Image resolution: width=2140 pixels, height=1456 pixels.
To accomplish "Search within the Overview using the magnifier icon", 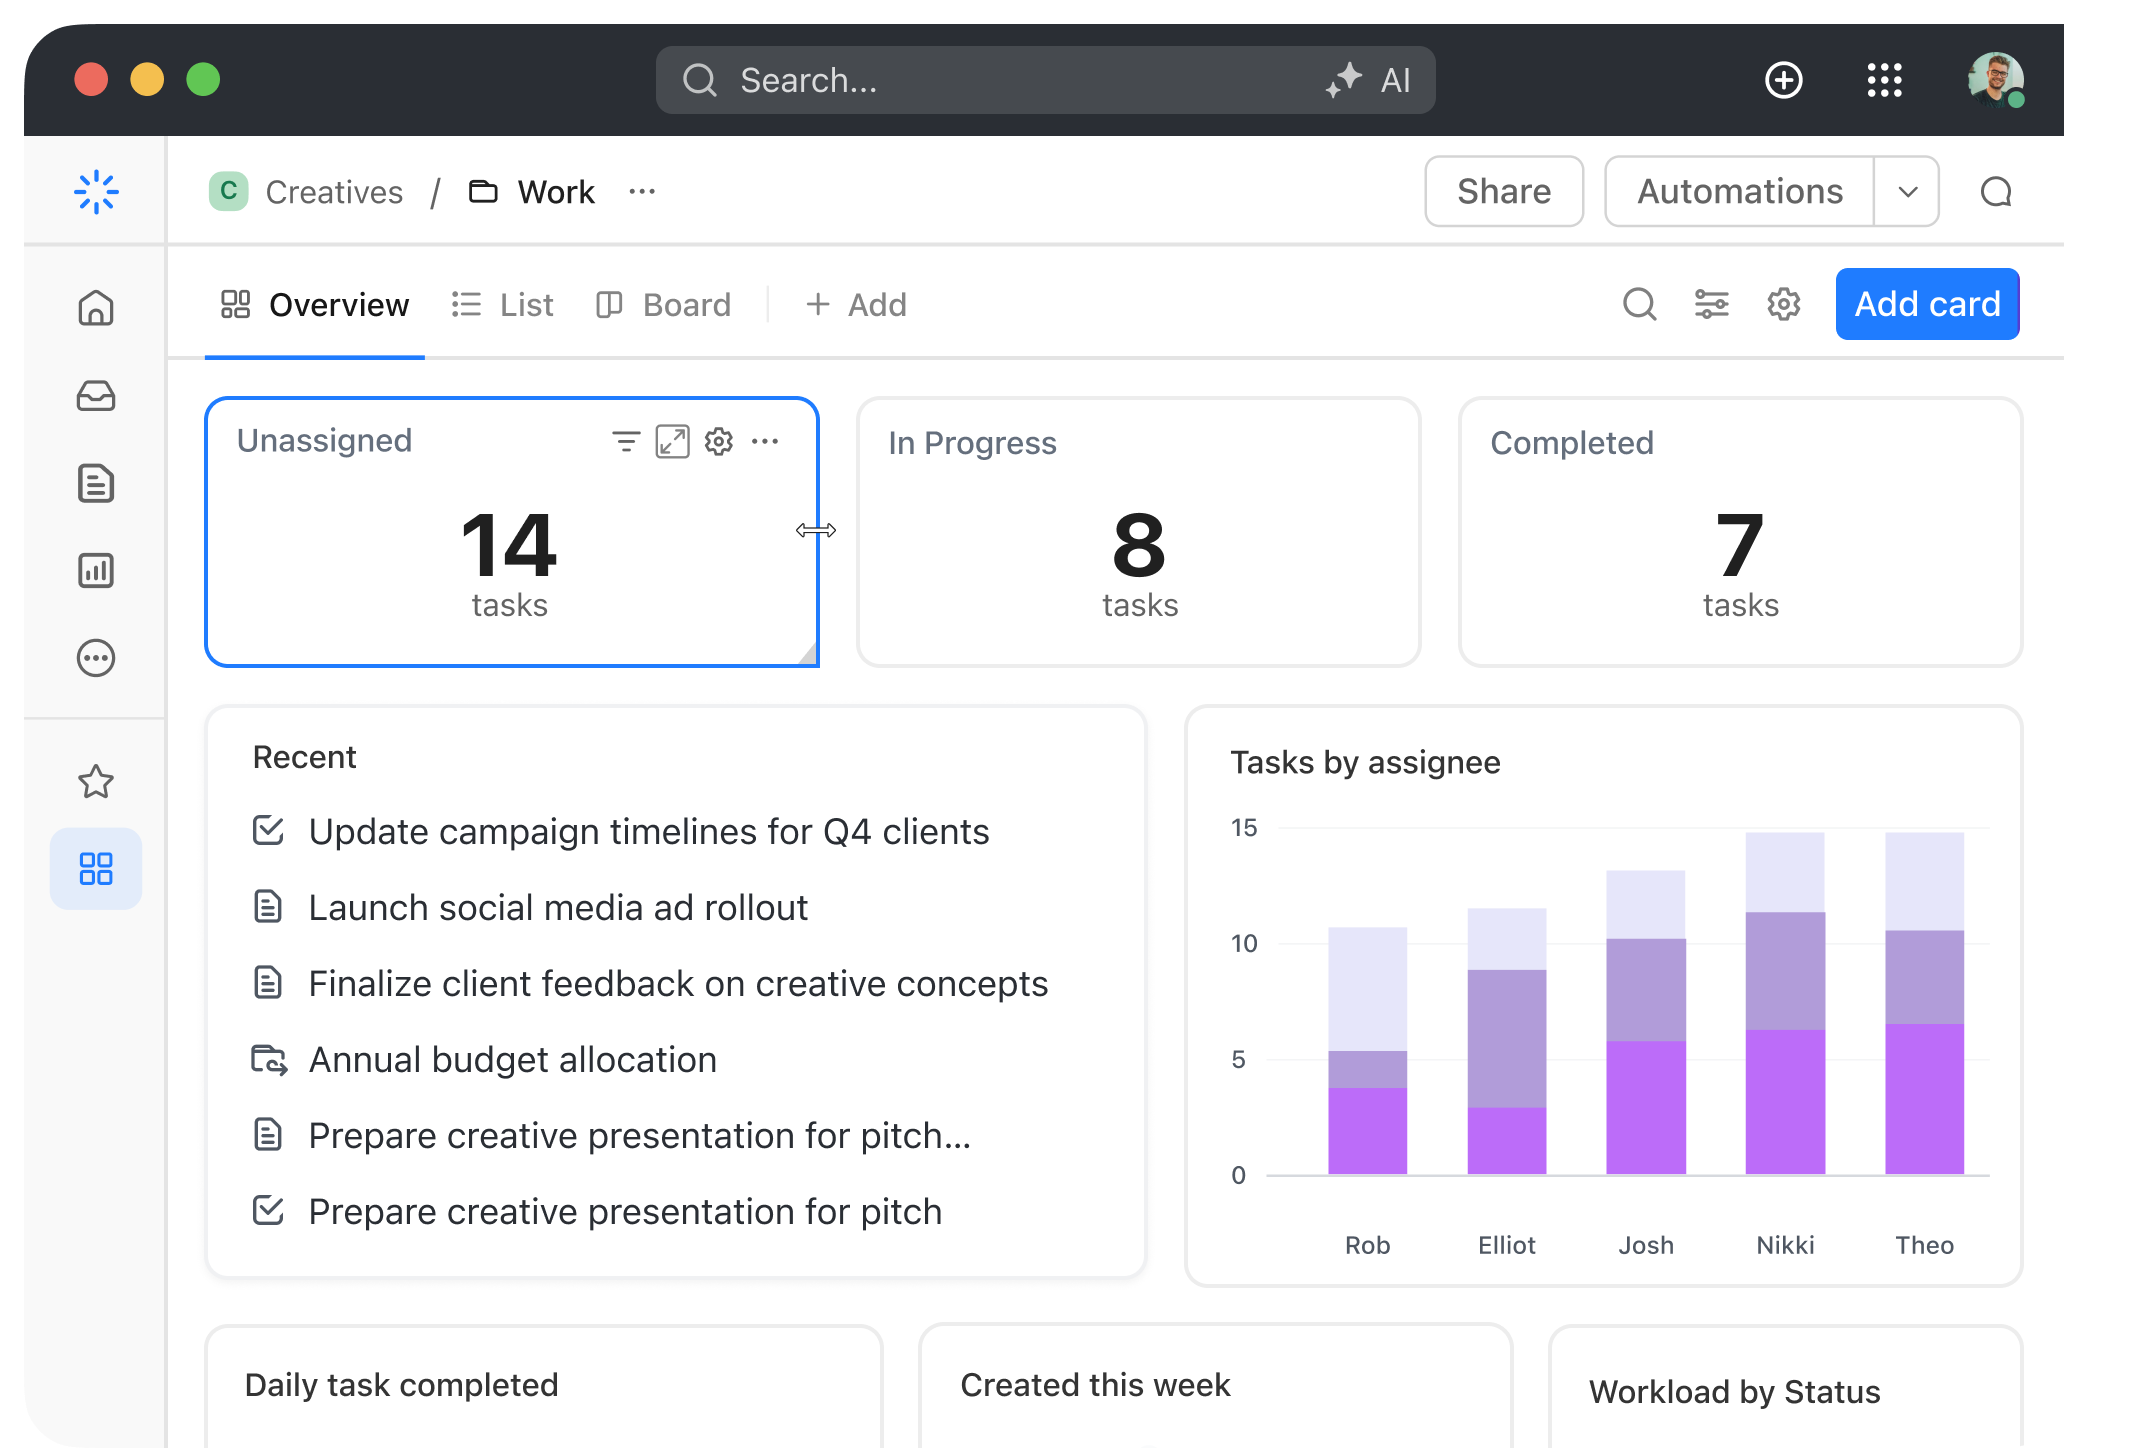I will click(x=1639, y=304).
